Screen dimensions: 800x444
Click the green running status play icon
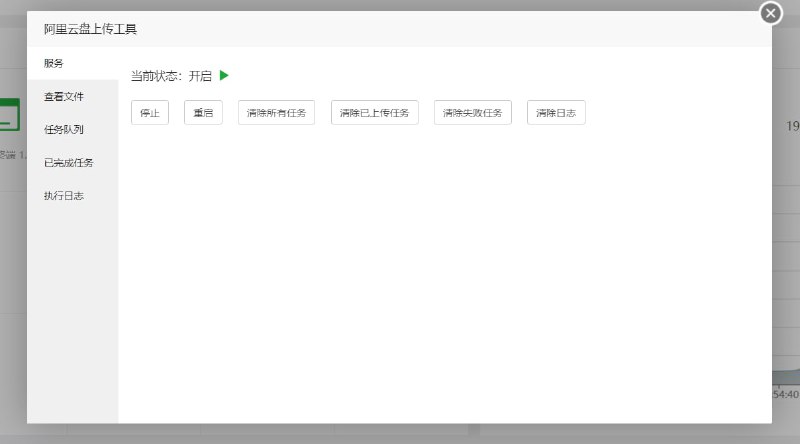pyautogui.click(x=224, y=76)
